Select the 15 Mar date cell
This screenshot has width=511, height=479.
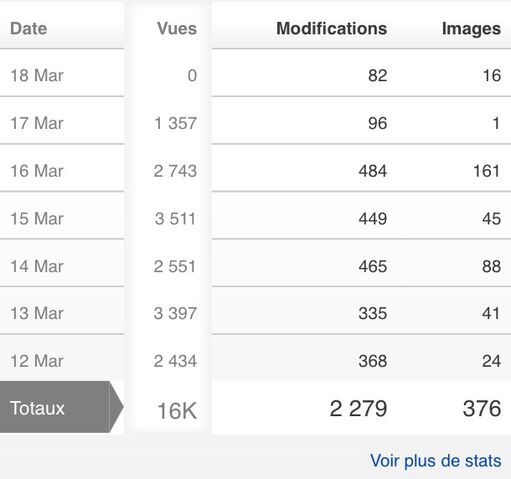pyautogui.click(x=37, y=219)
